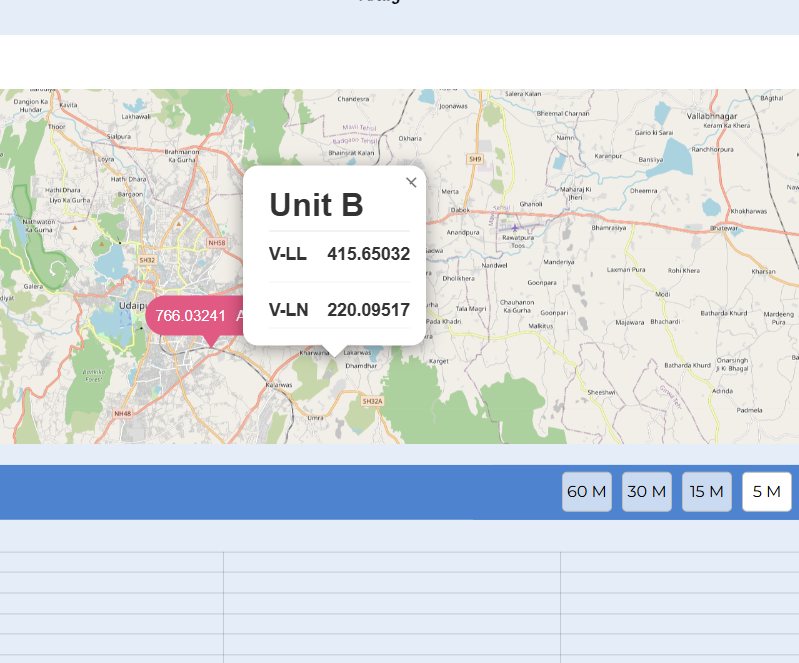Screen dimensions: 799x663
Task: Click the NH48 highway shield
Action: click(122, 413)
